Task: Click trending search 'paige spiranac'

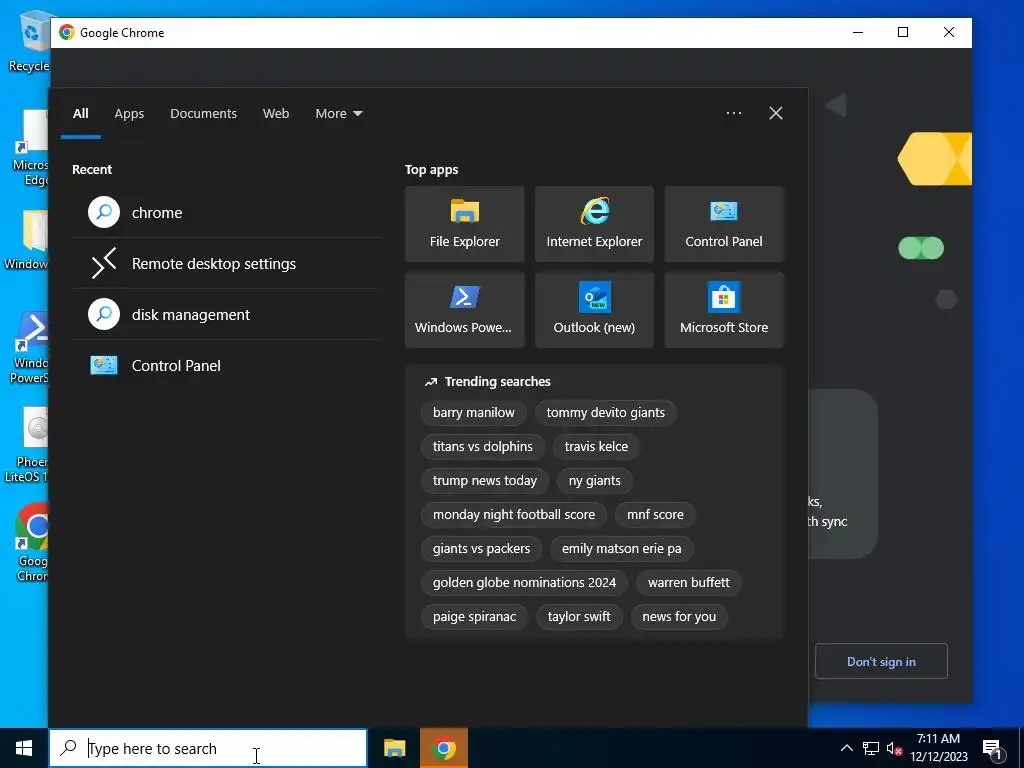Action: [x=474, y=616]
